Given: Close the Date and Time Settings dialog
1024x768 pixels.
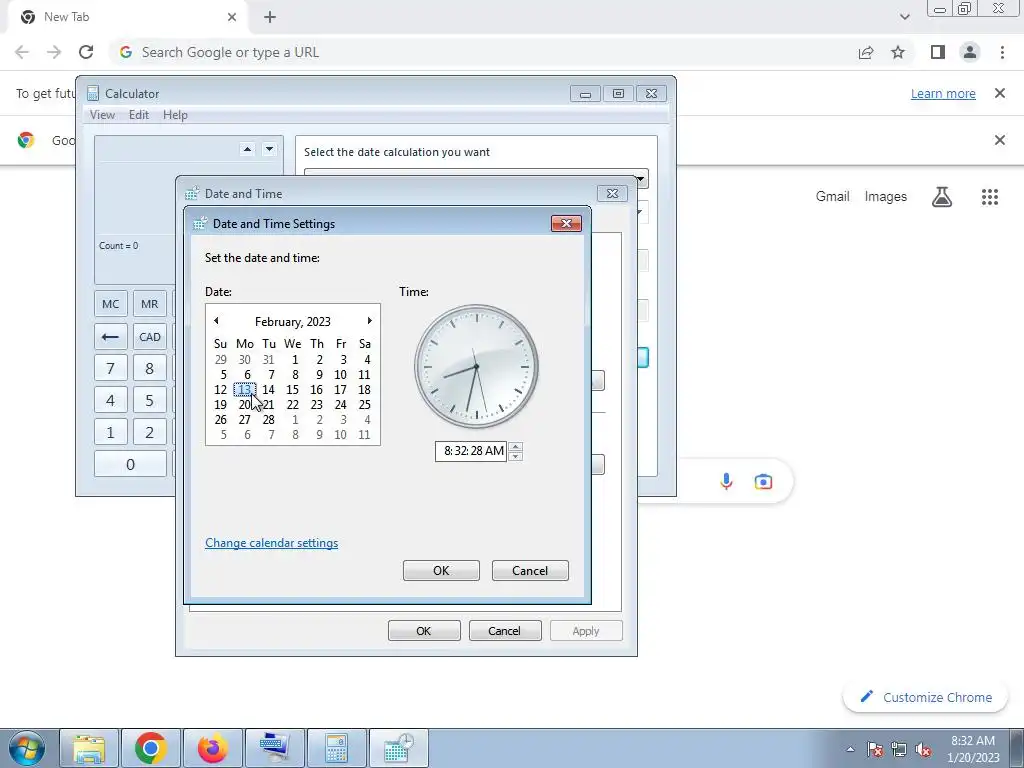Looking at the screenshot, I should 566,223.
